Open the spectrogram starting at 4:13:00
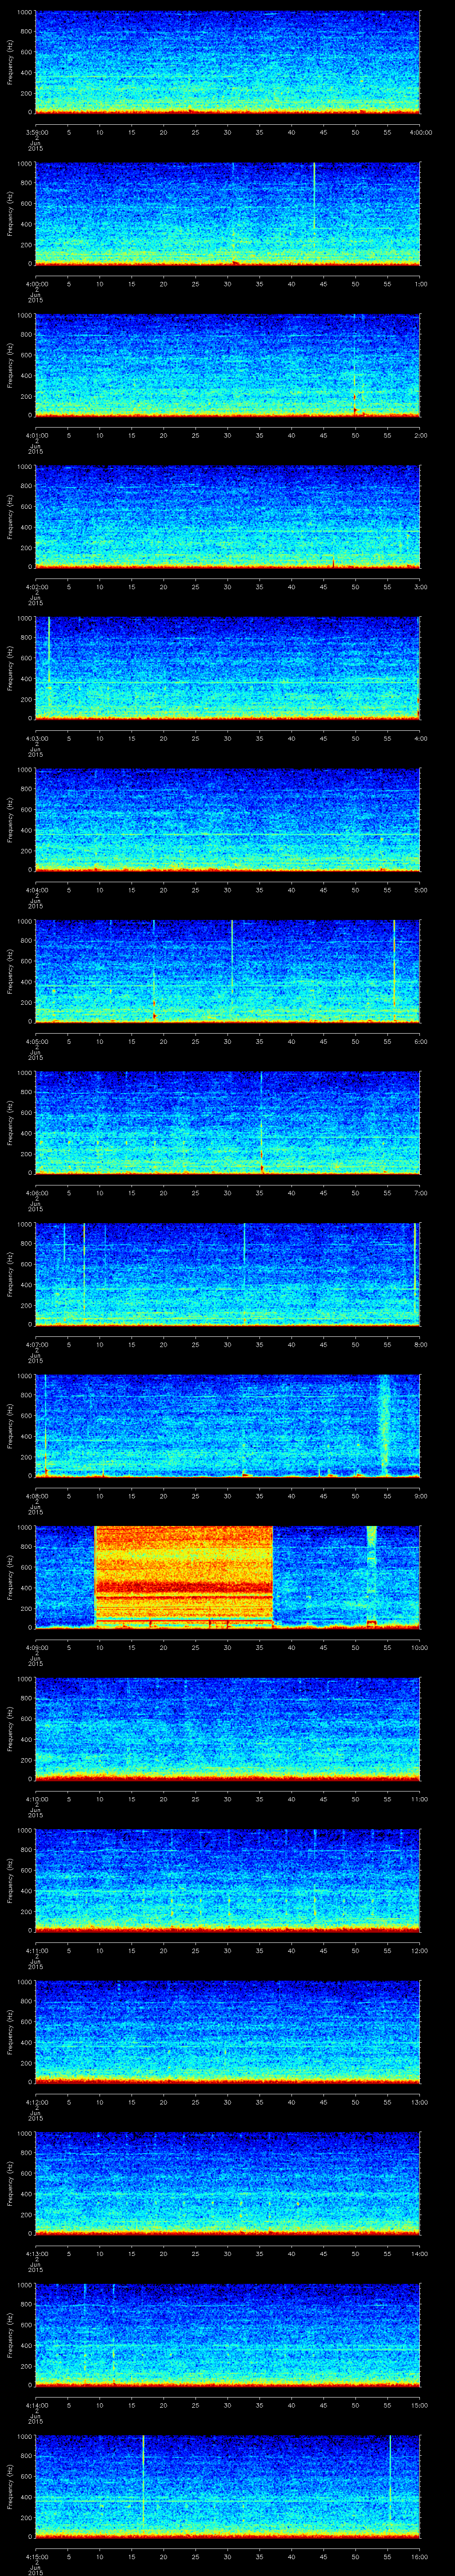Viewport: 455px width, 2576px height. point(228,2183)
